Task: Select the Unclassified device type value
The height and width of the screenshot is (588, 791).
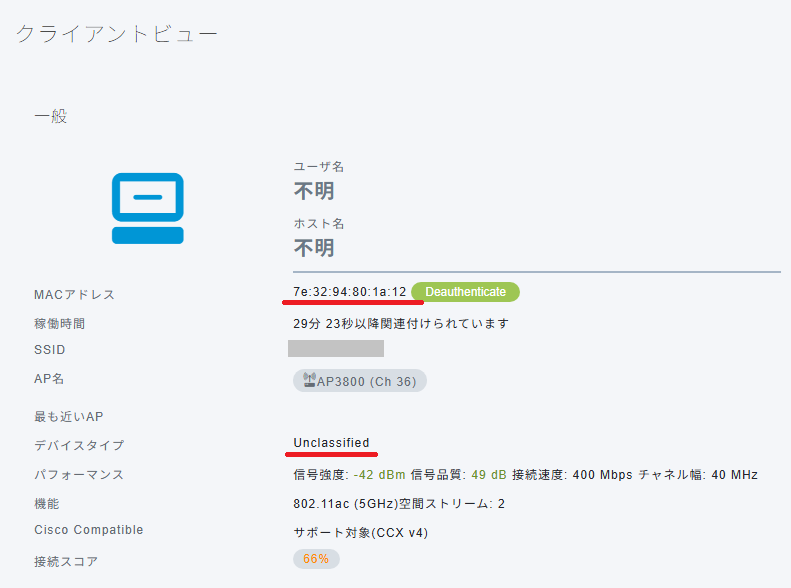Action: pos(331,443)
